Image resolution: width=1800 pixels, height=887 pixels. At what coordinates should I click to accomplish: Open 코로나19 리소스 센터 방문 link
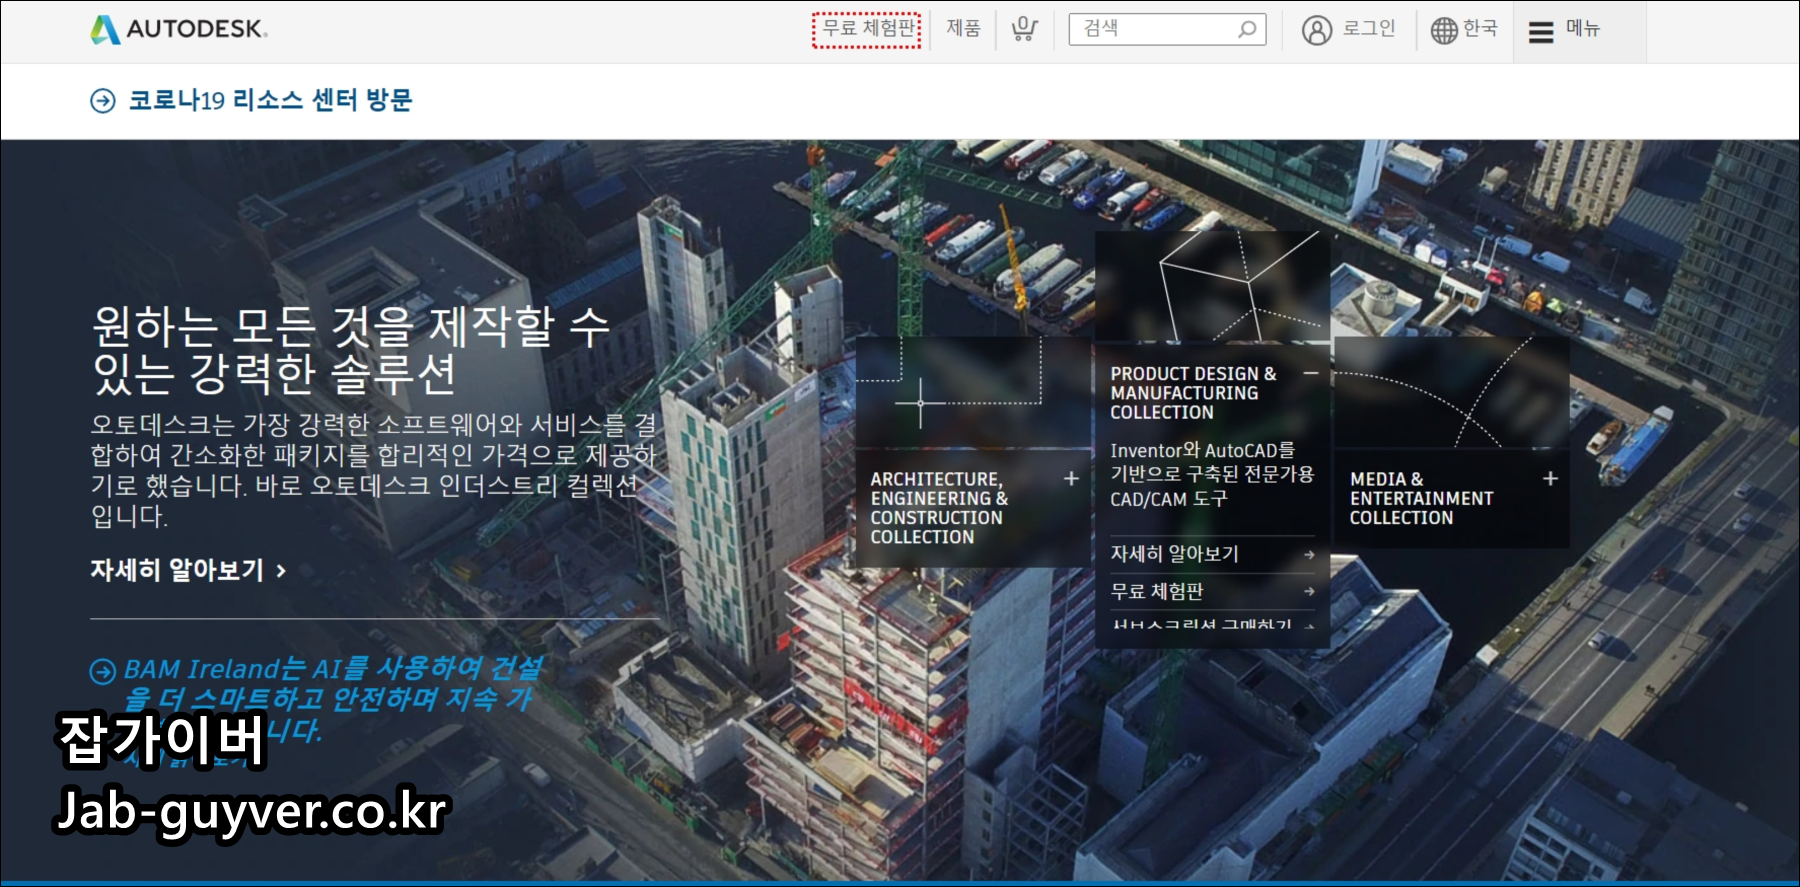click(270, 100)
